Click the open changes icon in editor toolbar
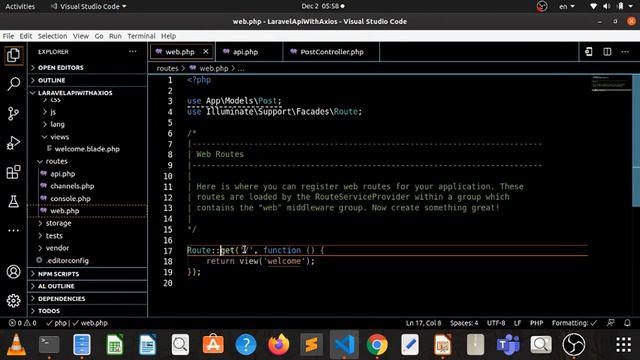The height and width of the screenshot is (360, 640). (x=589, y=52)
